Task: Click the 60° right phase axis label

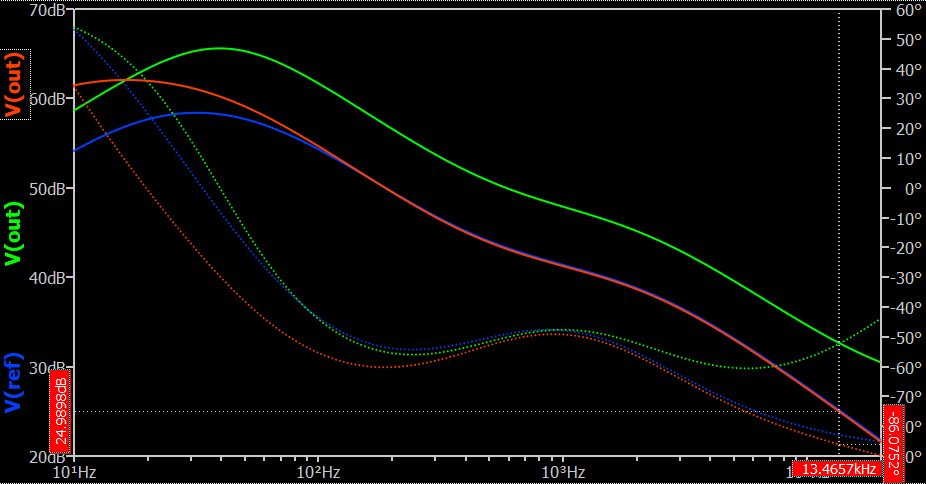Action: coord(908,10)
